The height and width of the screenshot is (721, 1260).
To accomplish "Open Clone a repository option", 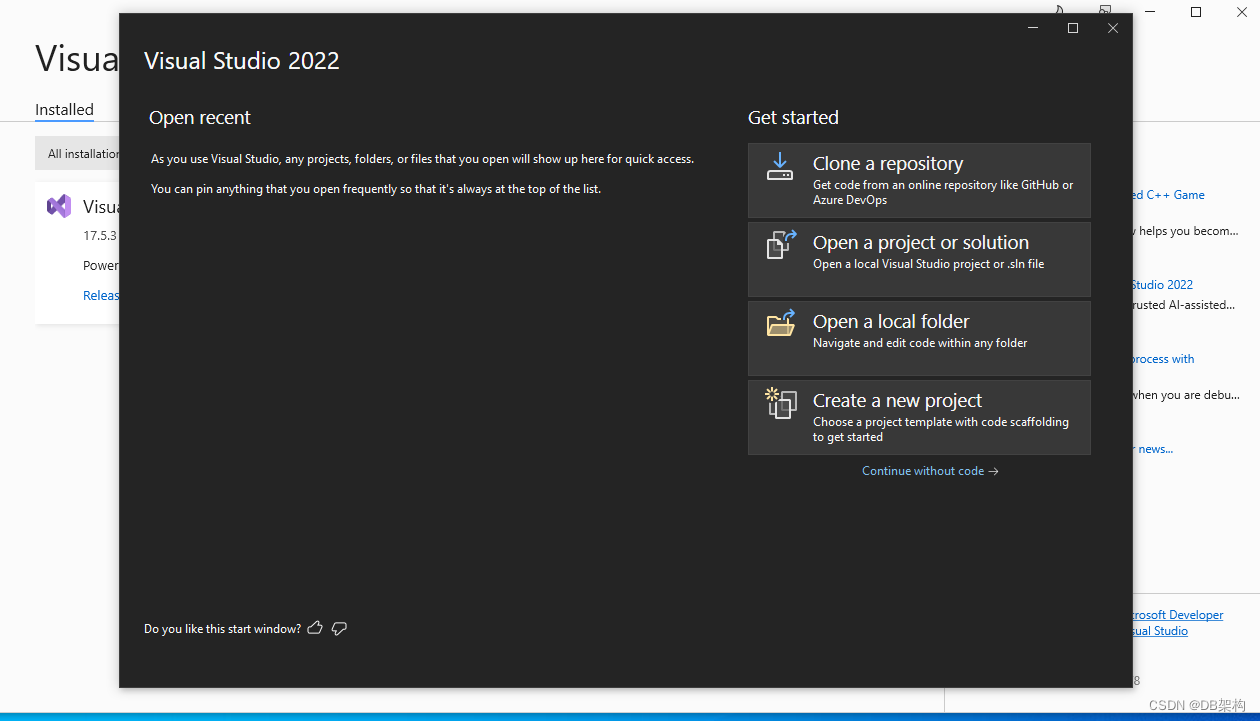I will pos(919,180).
